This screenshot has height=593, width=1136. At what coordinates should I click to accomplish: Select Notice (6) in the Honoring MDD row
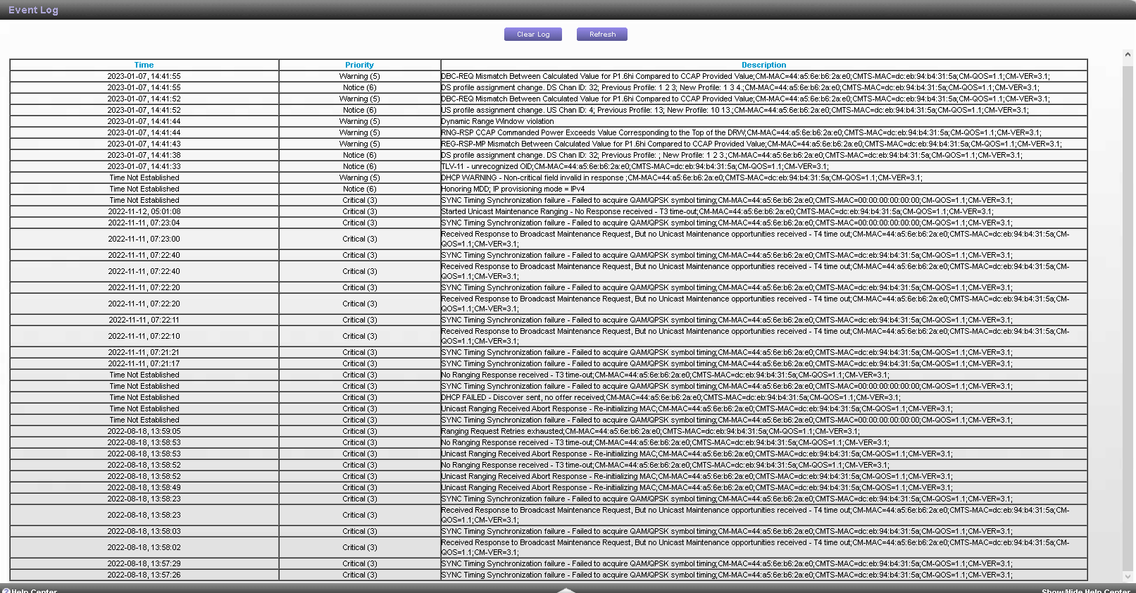pos(359,188)
